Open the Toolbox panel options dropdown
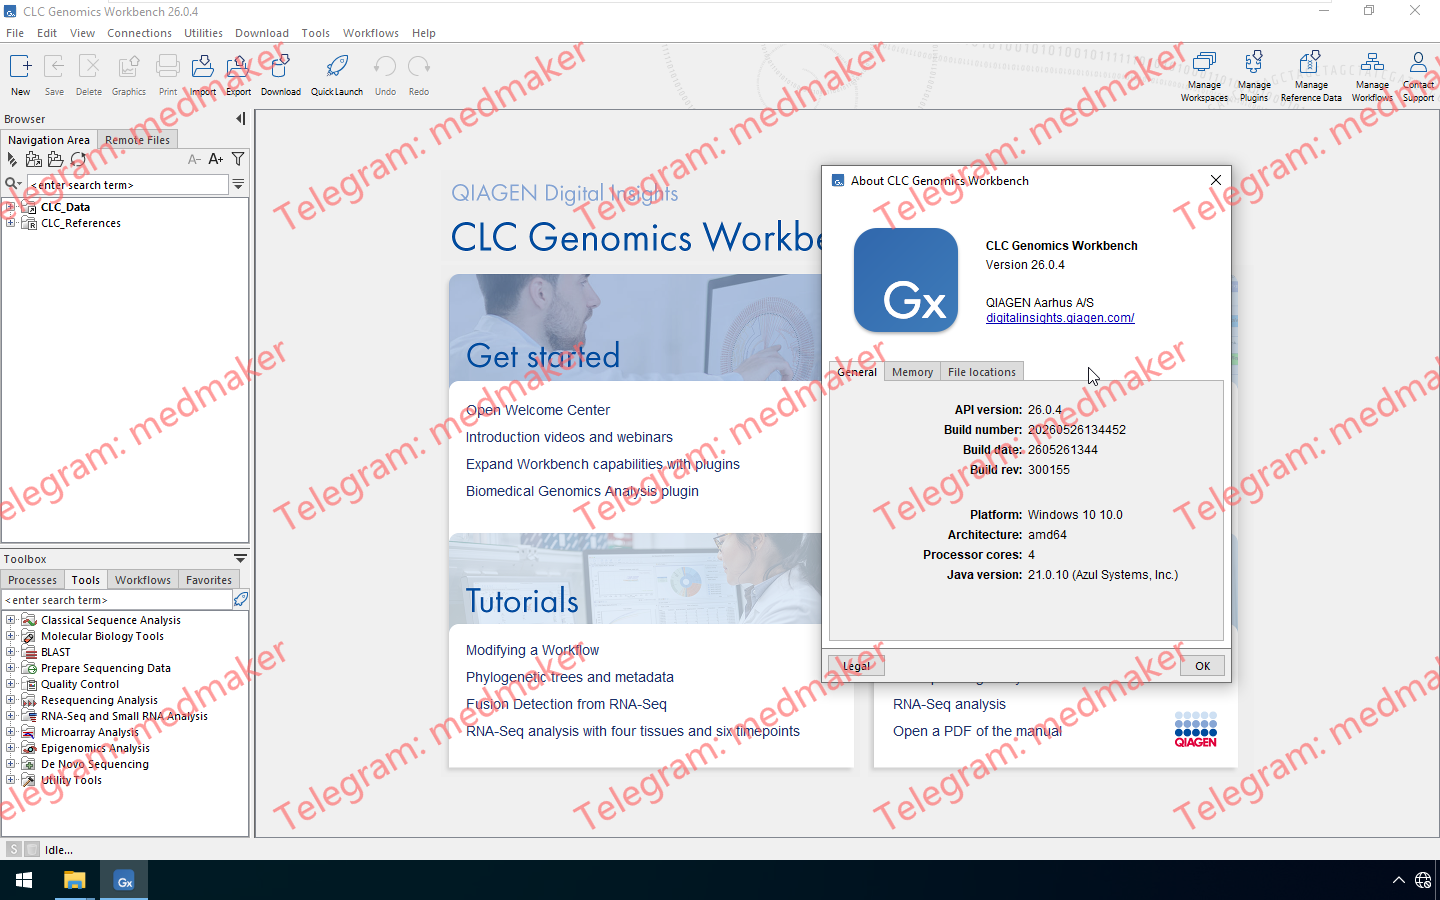This screenshot has height=900, width=1440. click(x=240, y=558)
